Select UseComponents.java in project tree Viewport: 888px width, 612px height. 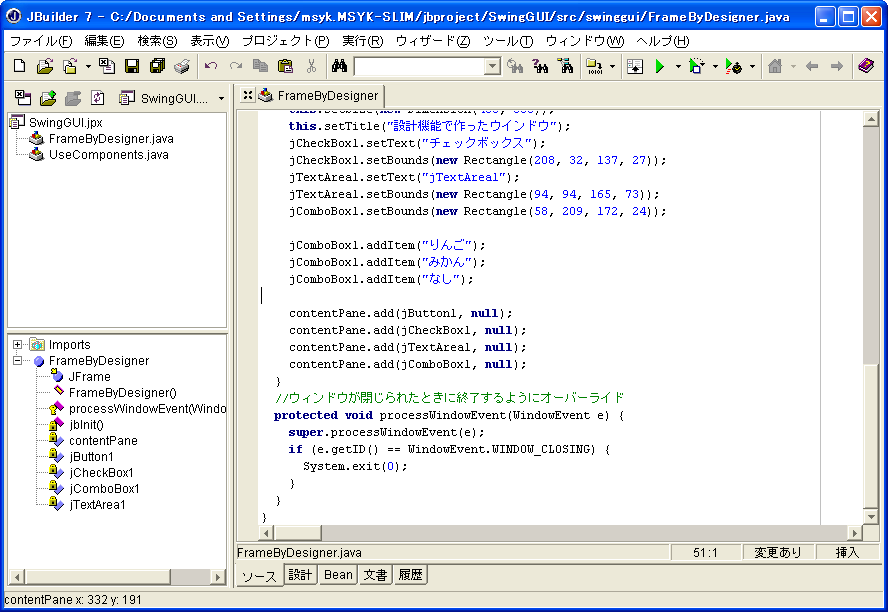(x=108, y=155)
